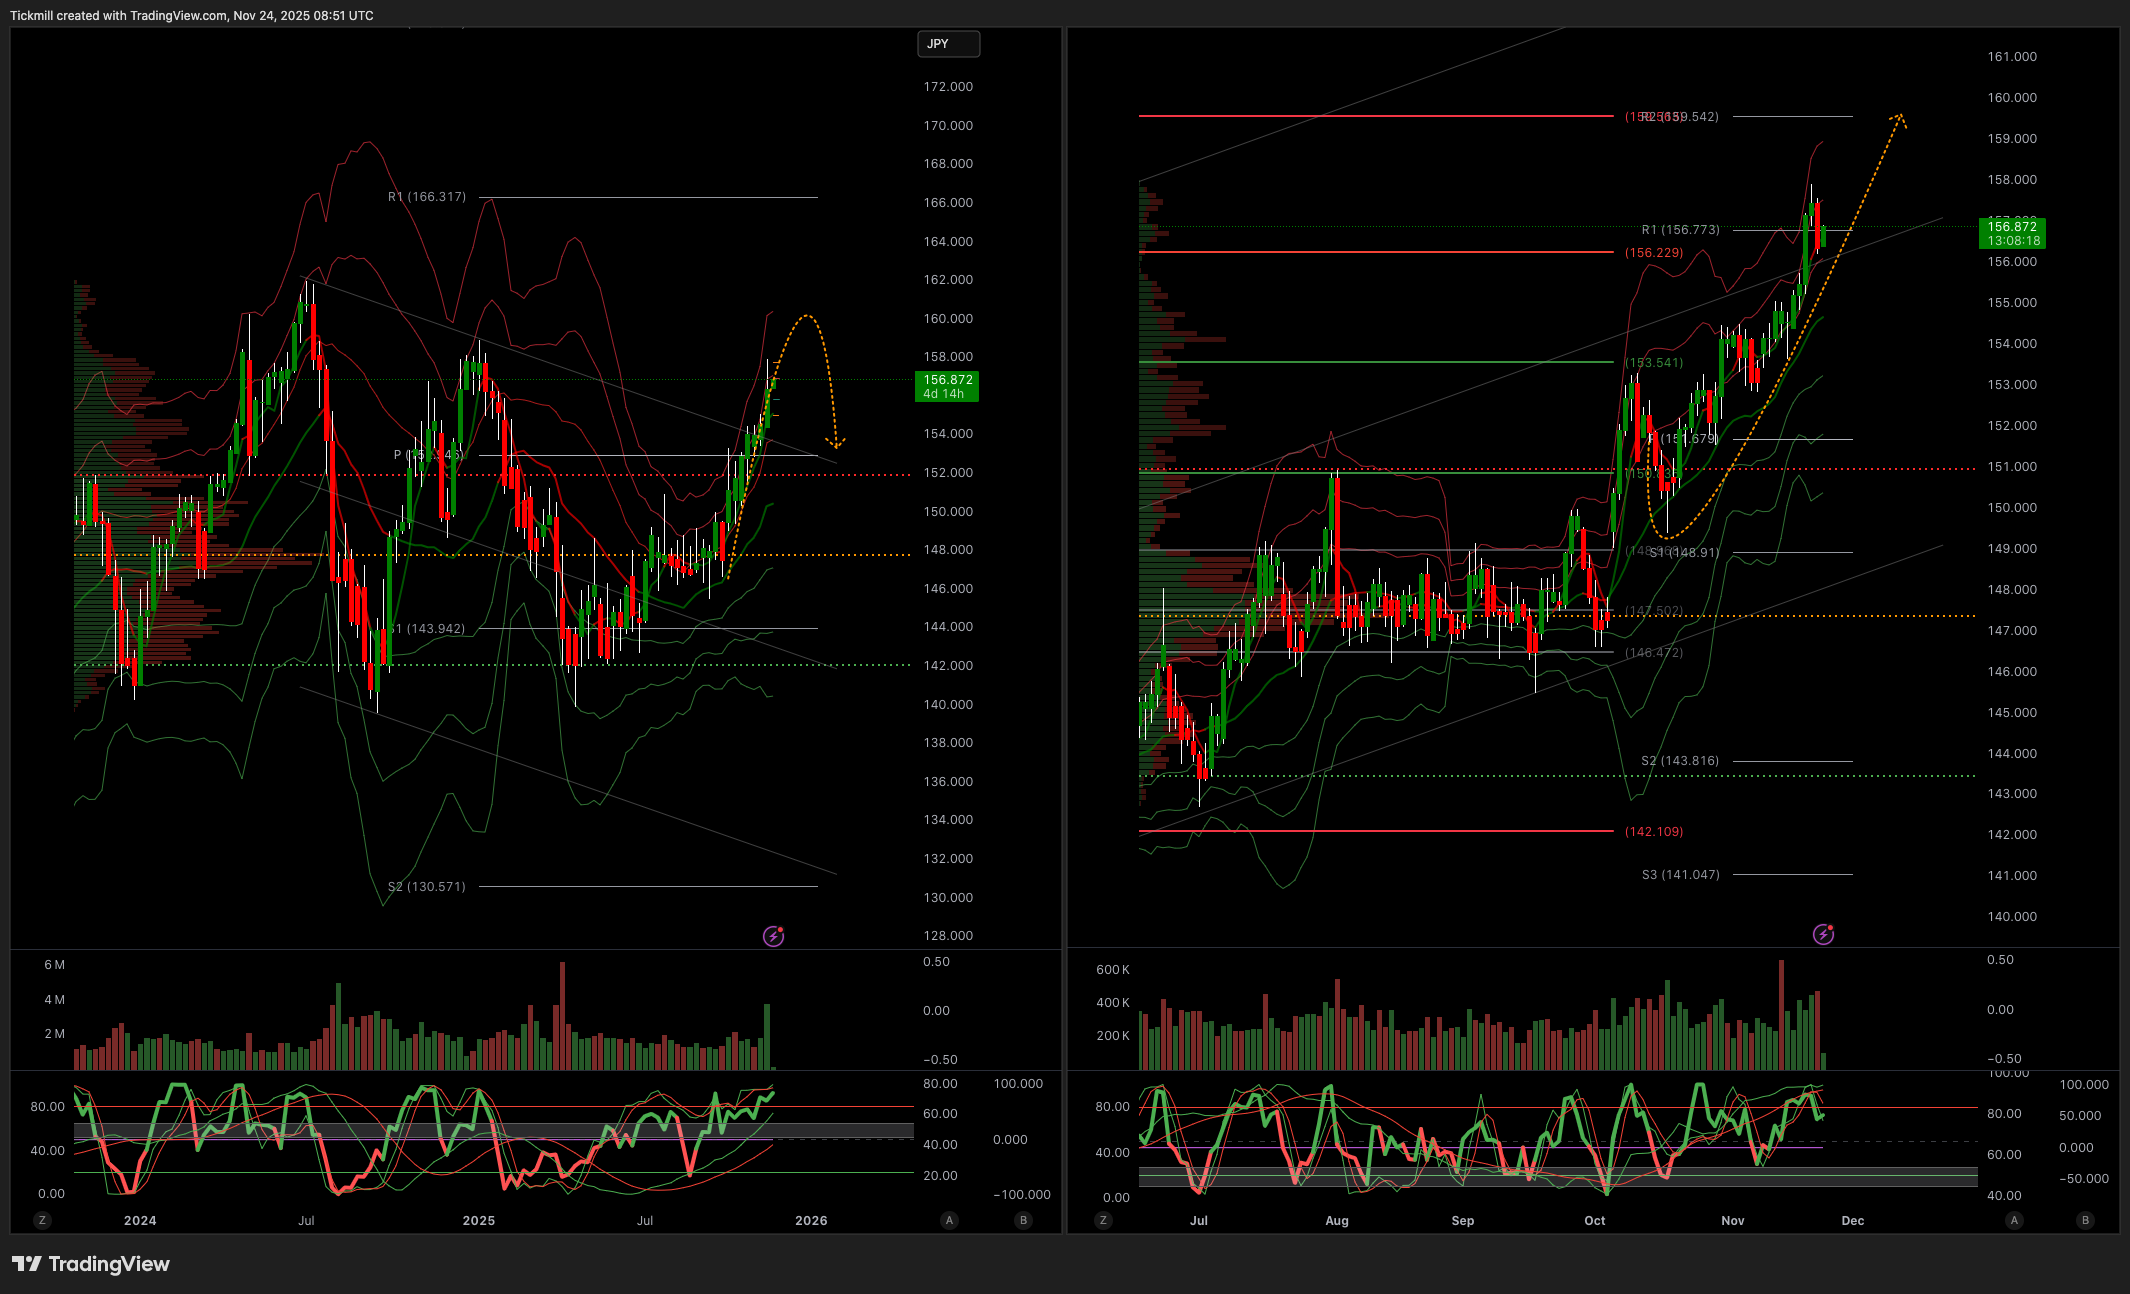Click the B button on left chart

[x=1022, y=1220]
